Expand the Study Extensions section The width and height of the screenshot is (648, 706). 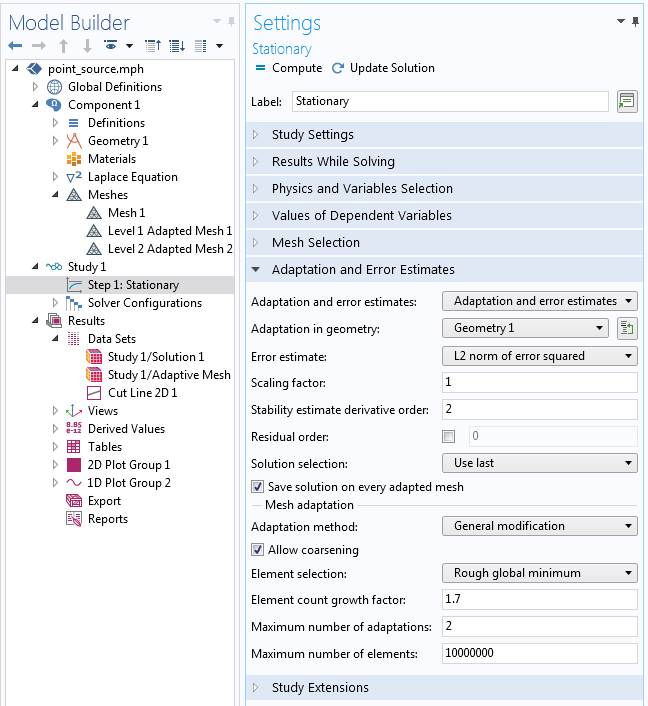(320, 688)
